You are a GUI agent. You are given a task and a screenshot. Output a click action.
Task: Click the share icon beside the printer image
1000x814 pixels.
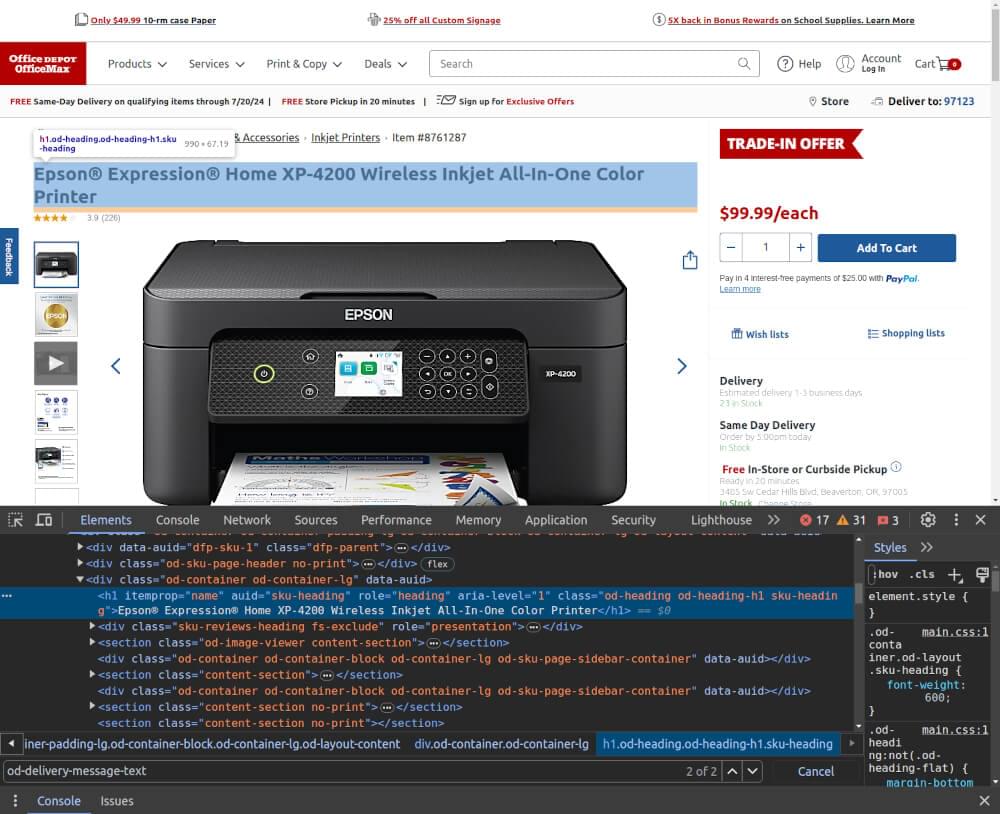689,258
